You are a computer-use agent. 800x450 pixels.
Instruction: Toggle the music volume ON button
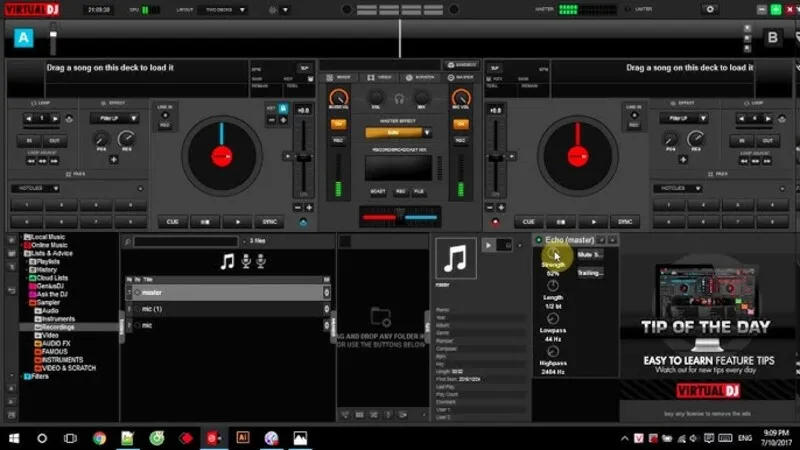click(x=338, y=124)
